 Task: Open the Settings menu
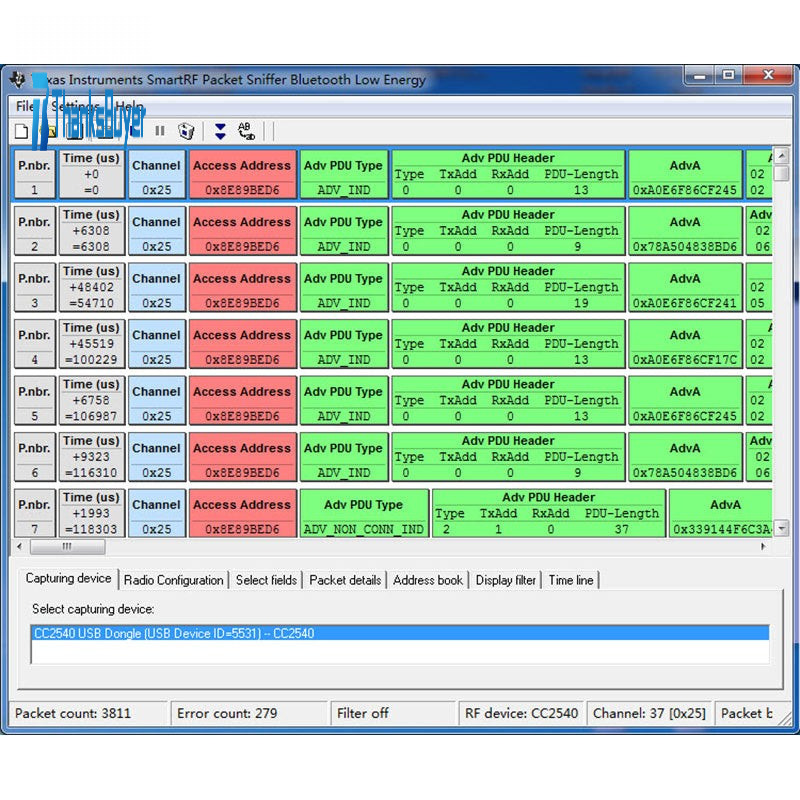coord(76,106)
